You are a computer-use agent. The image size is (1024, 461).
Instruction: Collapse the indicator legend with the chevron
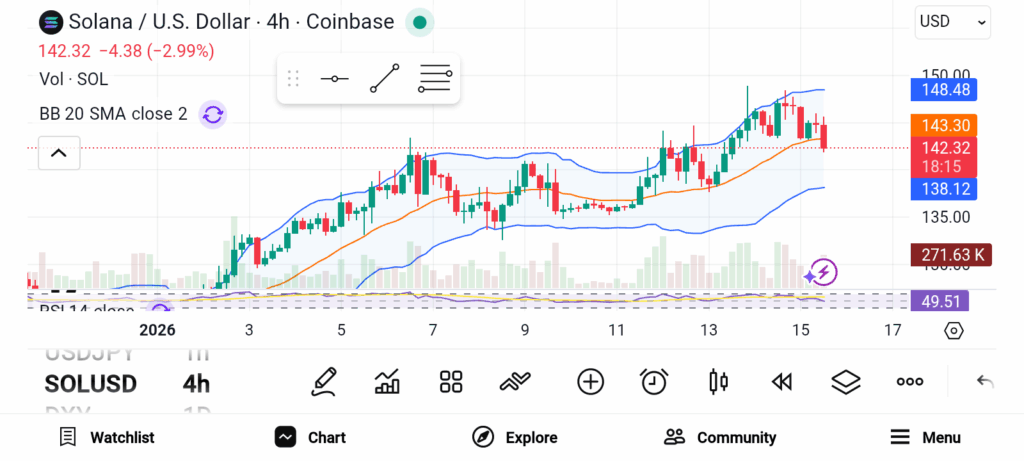coord(58,153)
